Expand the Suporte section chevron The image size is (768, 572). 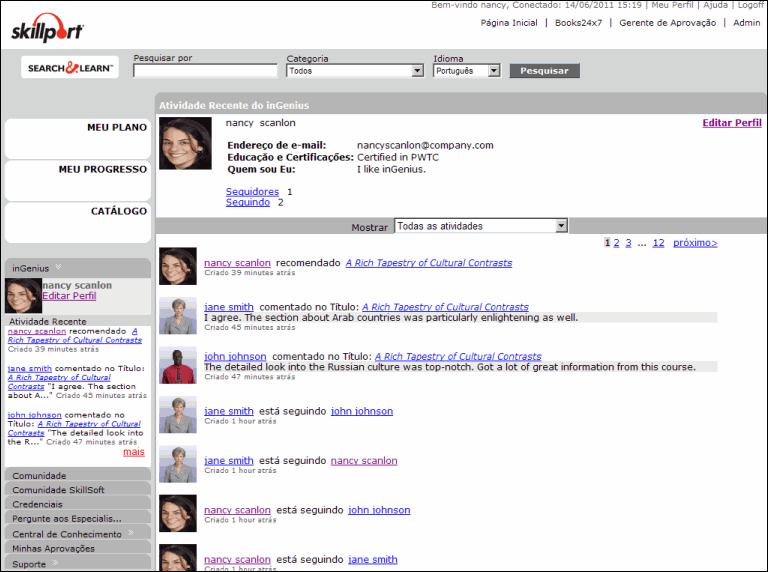point(55,563)
